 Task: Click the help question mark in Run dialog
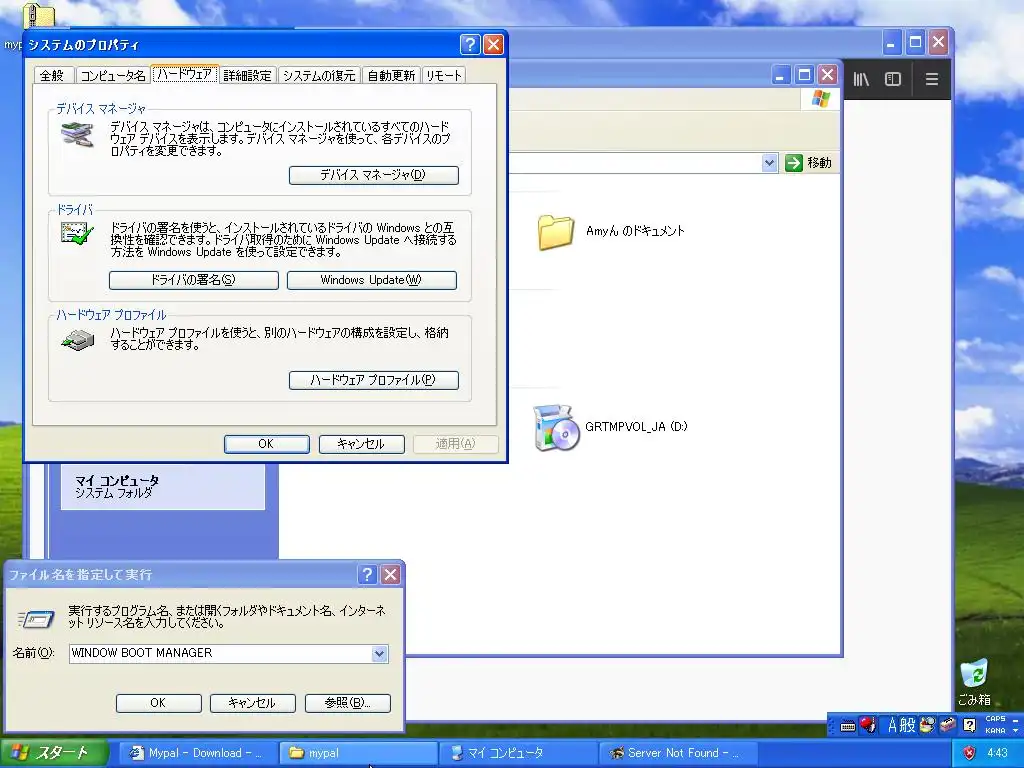coord(367,574)
